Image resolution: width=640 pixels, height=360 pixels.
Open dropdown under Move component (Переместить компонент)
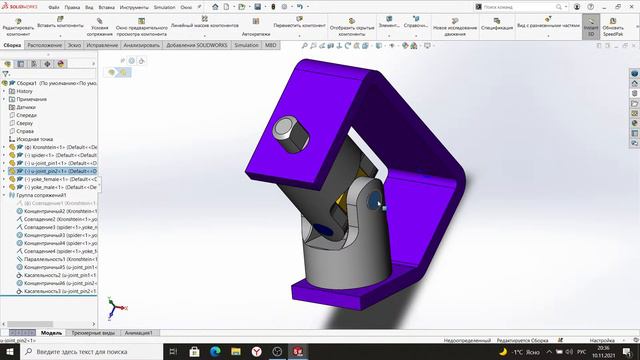(x=299, y=36)
